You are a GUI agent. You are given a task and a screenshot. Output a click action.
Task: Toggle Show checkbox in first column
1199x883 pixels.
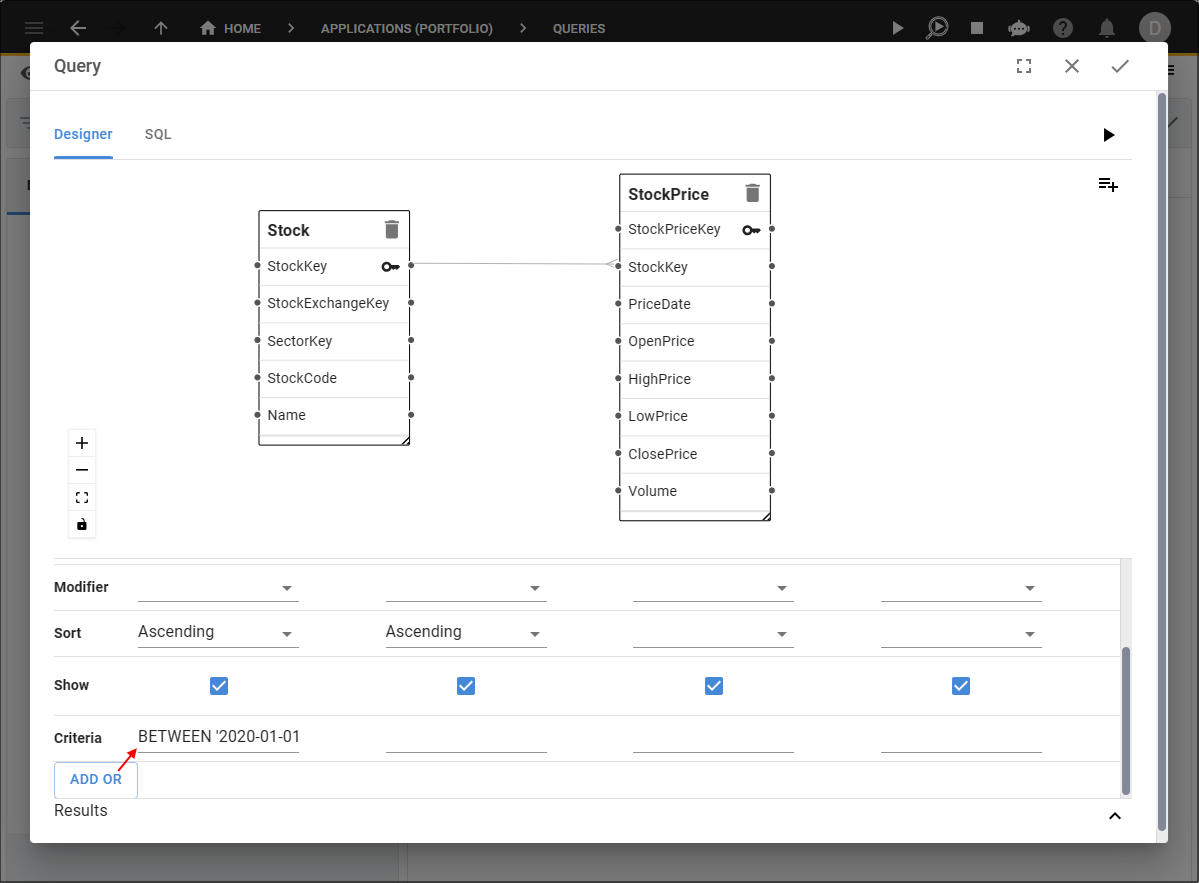(x=219, y=686)
